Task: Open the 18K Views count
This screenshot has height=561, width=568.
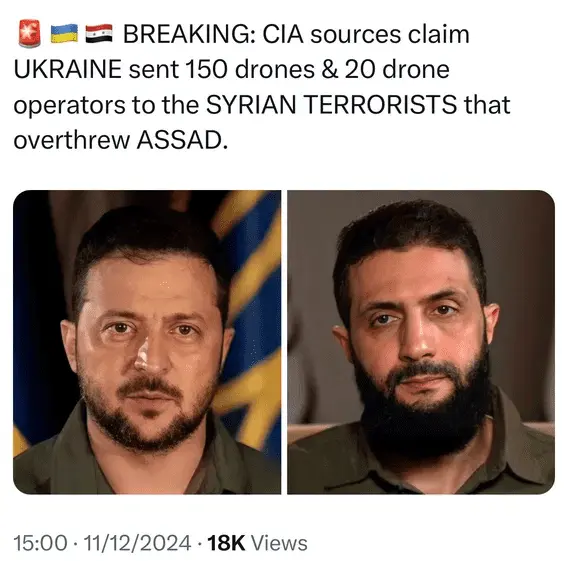Action: [x=258, y=543]
